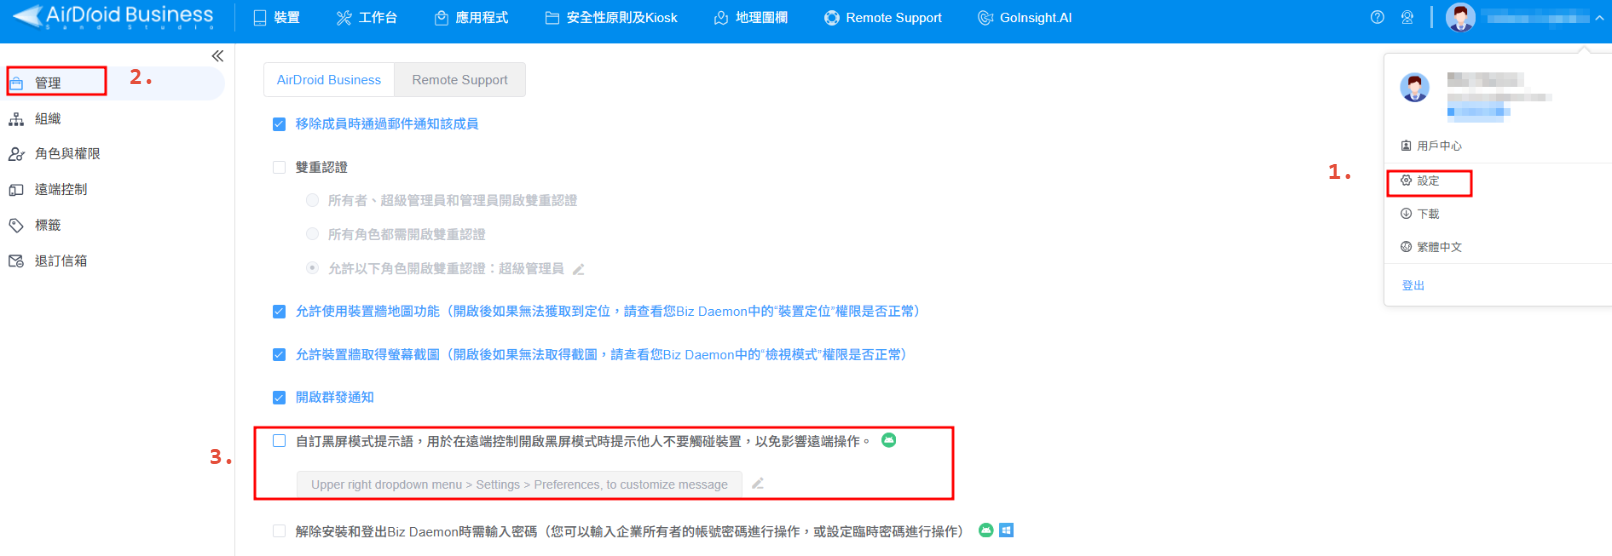
Task: Open the 地理圍欄 menu
Action: click(751, 18)
